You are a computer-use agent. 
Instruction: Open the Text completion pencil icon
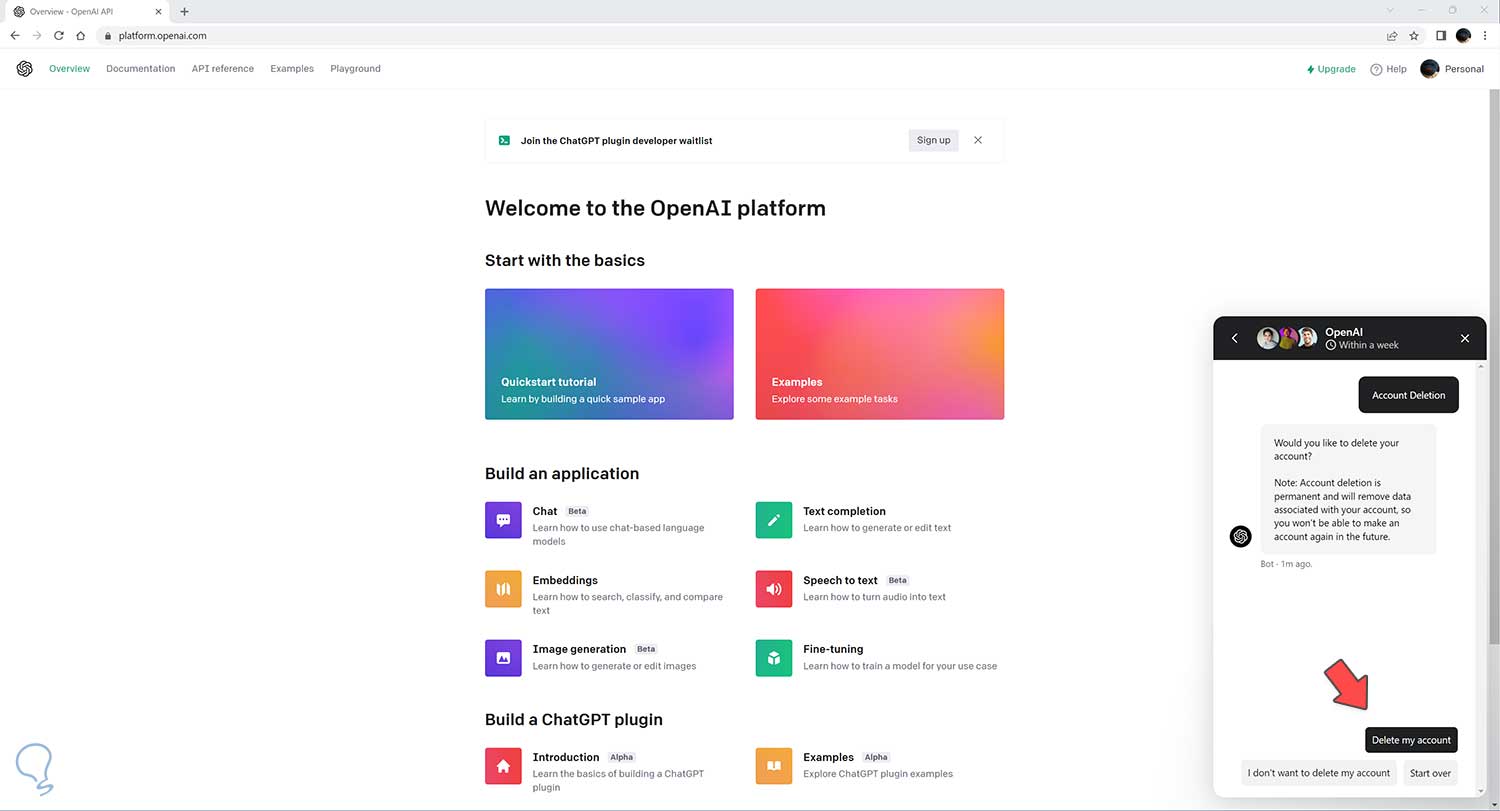tap(774, 520)
